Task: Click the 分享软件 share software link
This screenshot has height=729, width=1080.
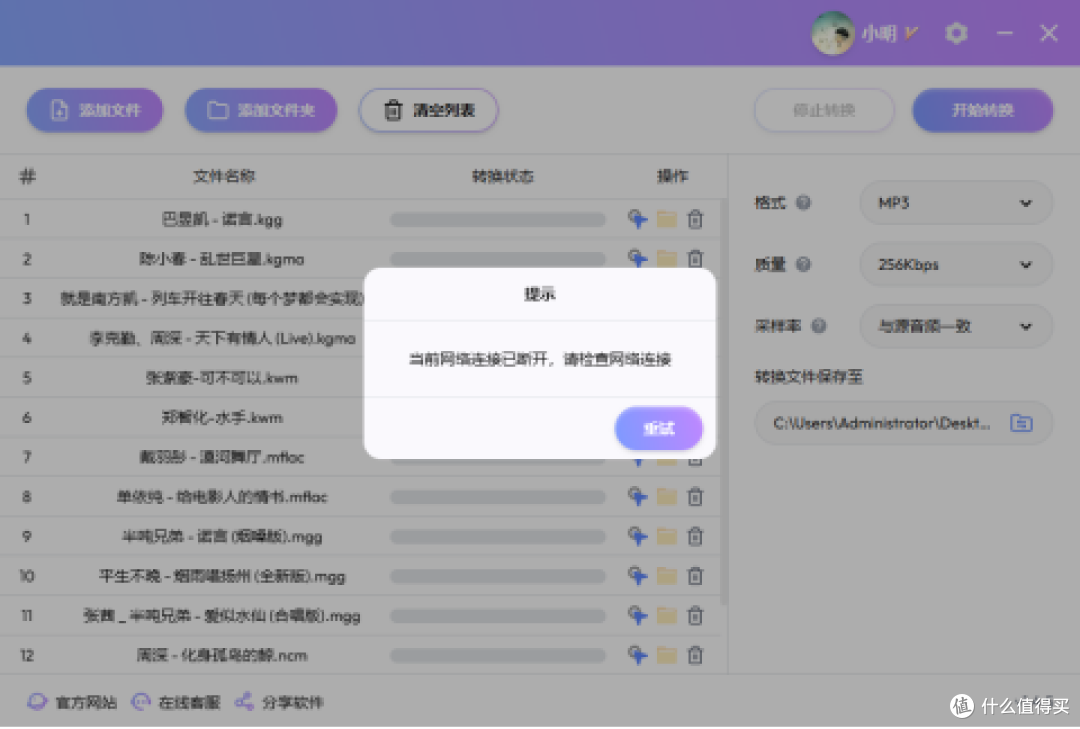Action: point(279,703)
